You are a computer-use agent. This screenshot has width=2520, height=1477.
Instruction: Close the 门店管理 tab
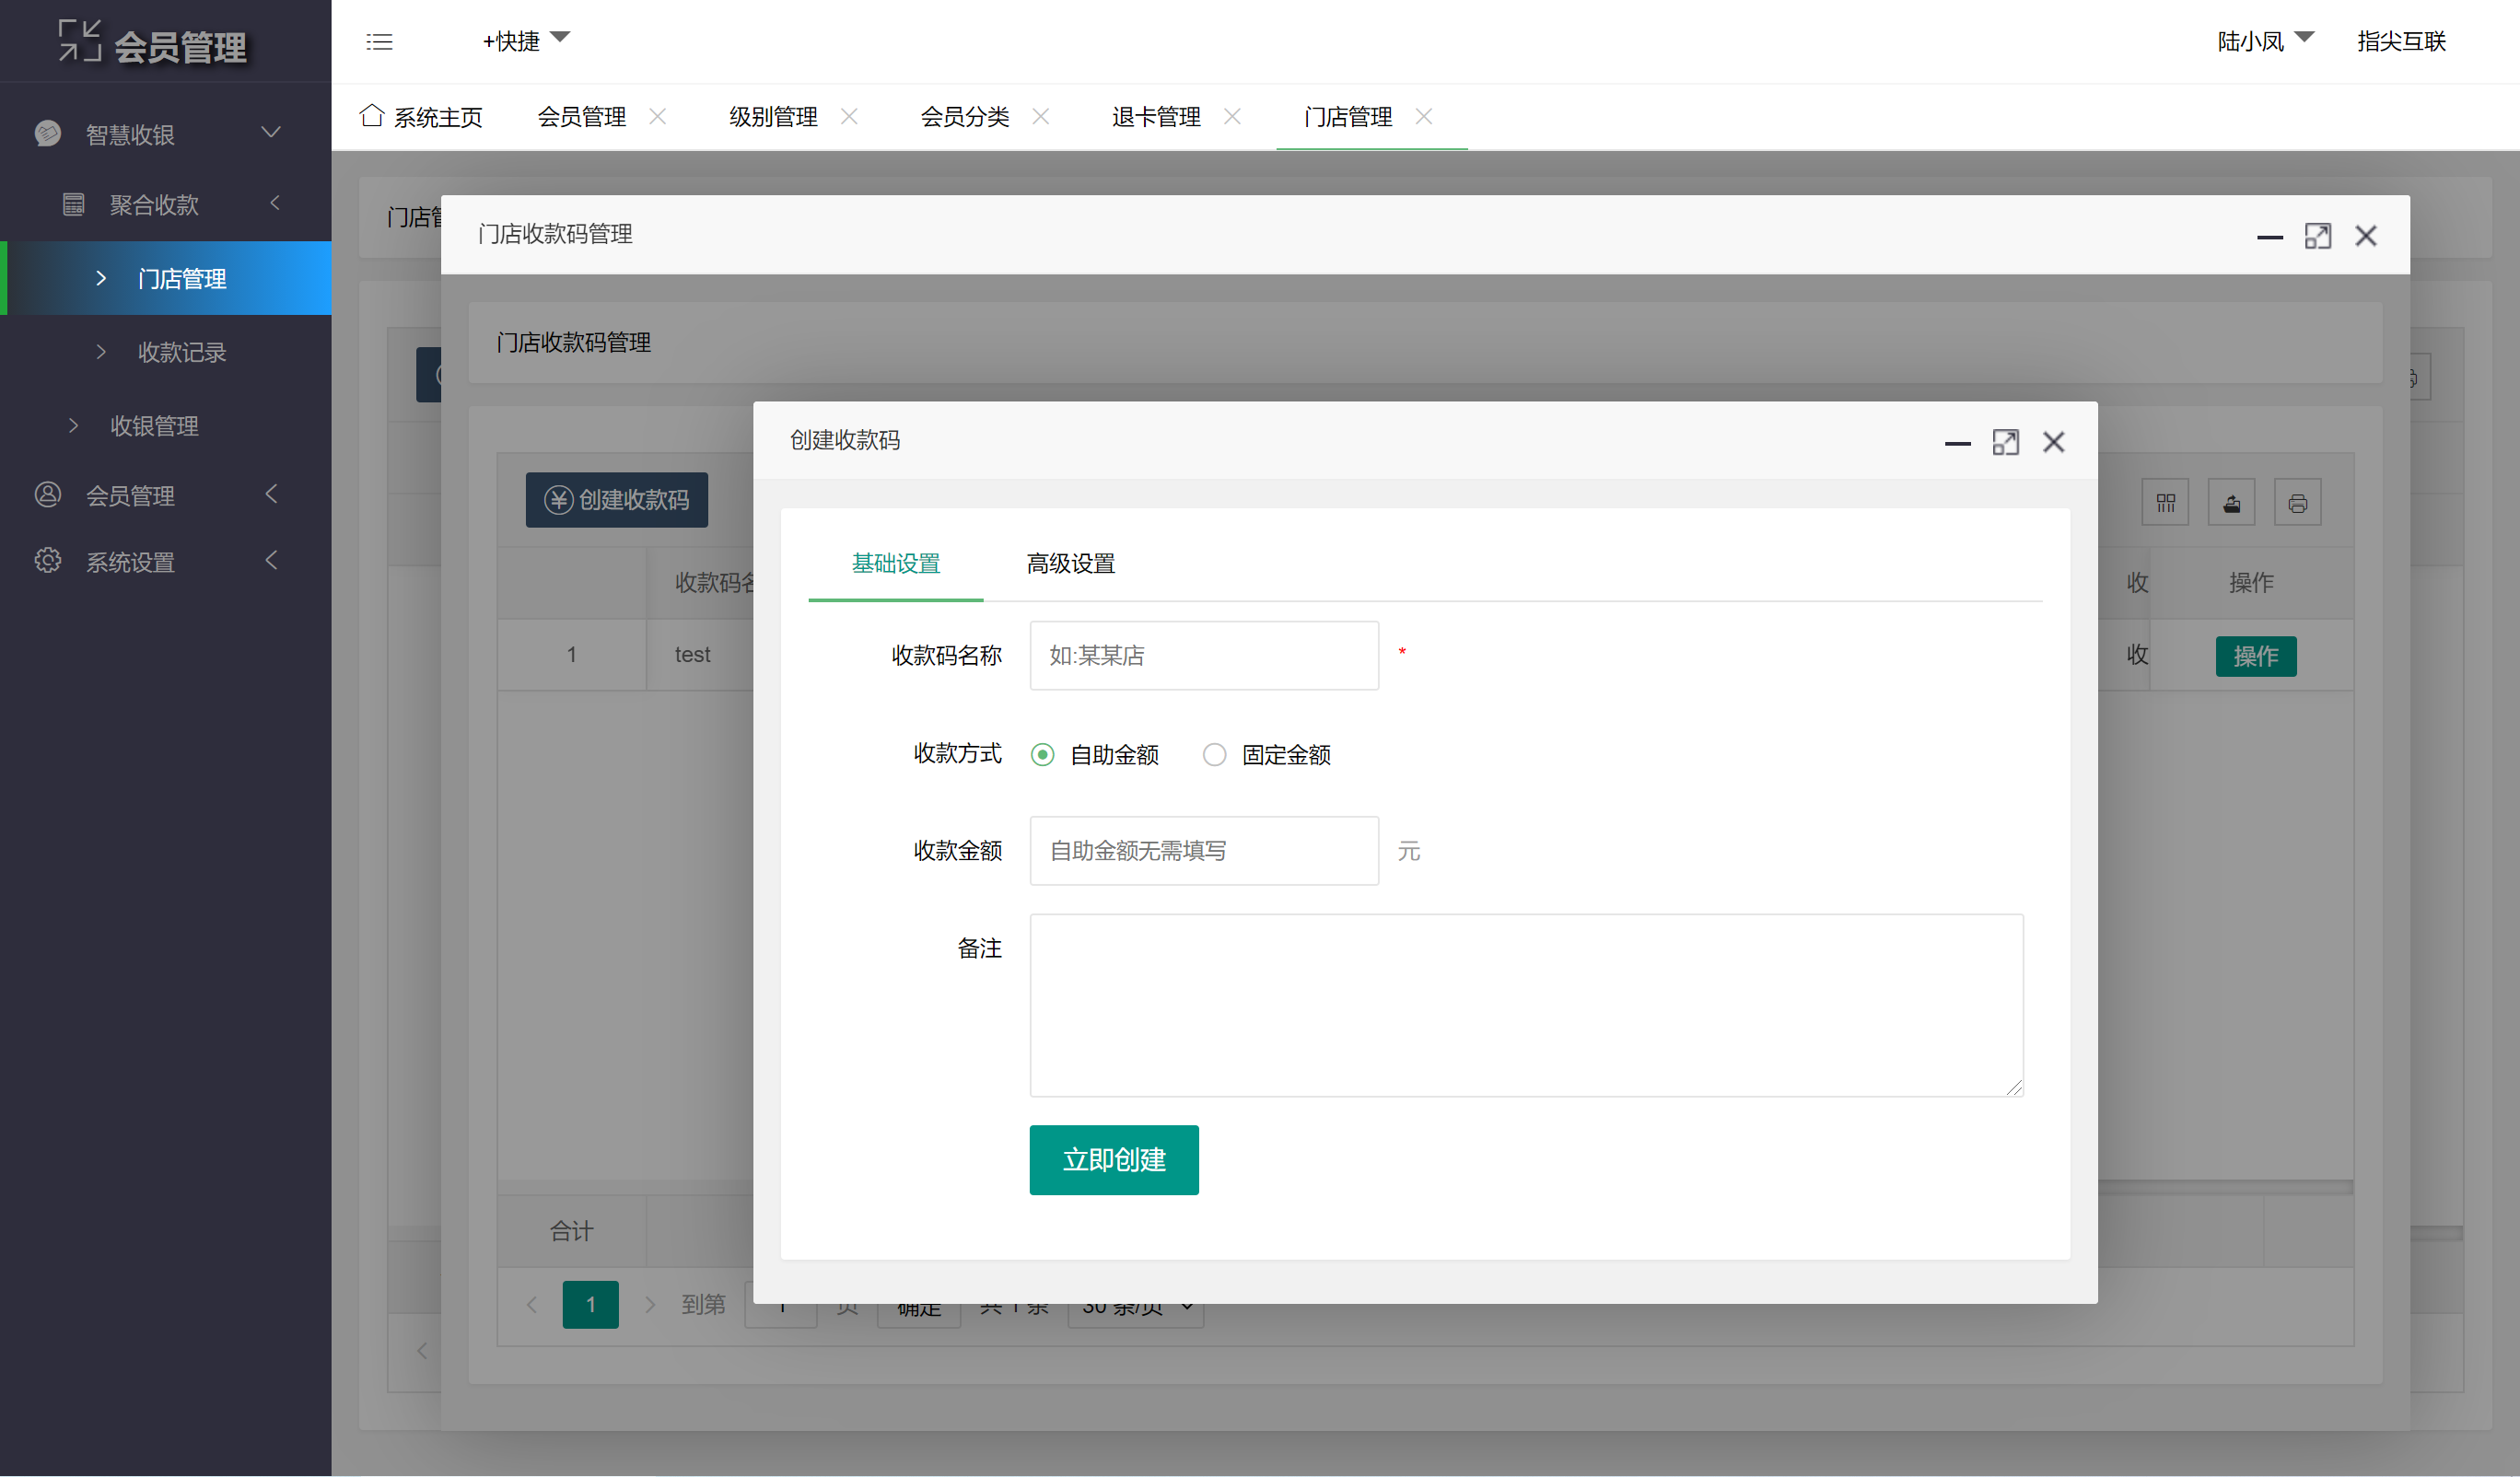click(1424, 116)
